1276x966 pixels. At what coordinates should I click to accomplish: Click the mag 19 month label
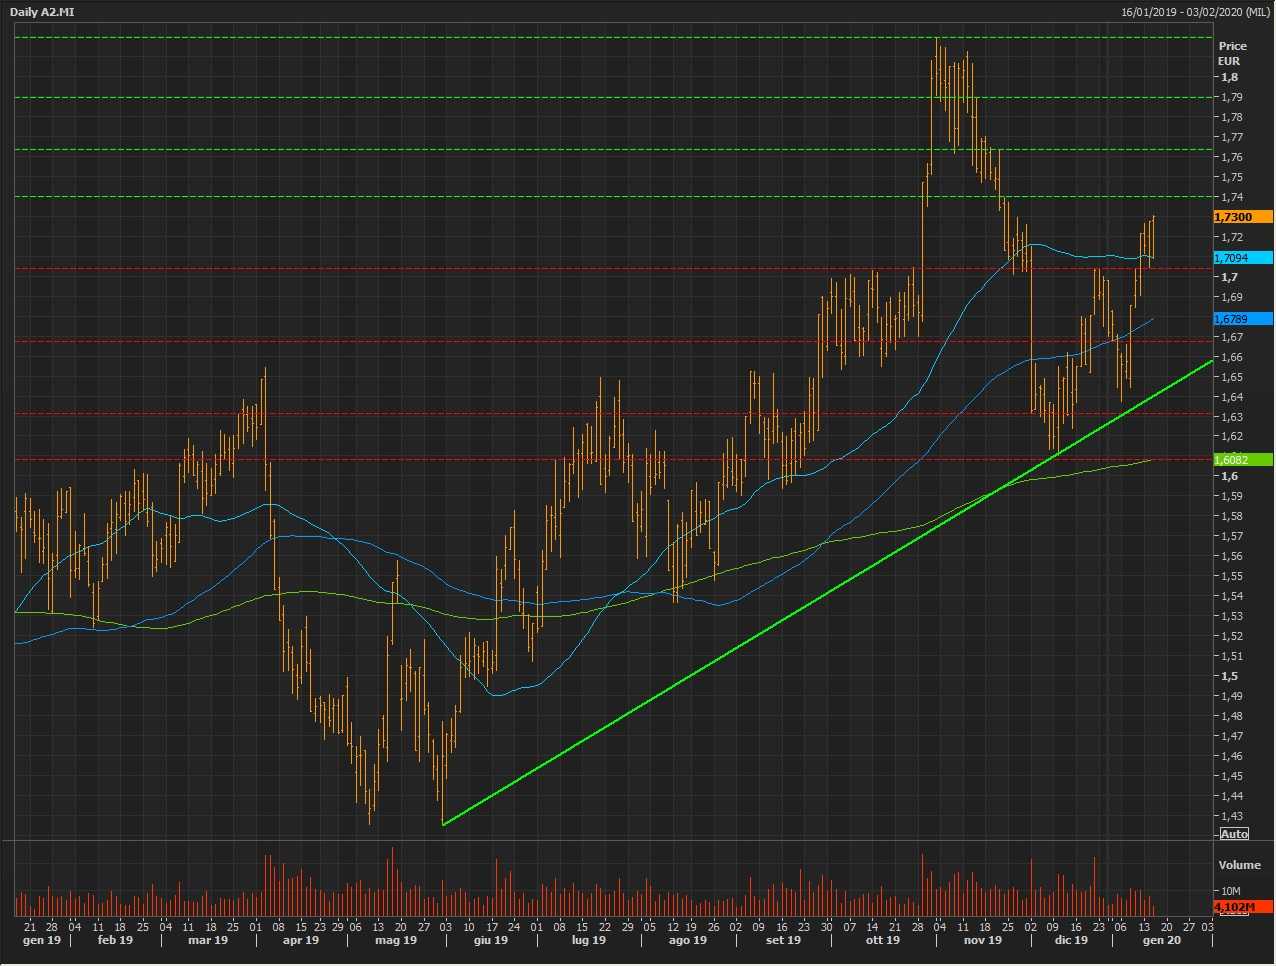pos(396,940)
